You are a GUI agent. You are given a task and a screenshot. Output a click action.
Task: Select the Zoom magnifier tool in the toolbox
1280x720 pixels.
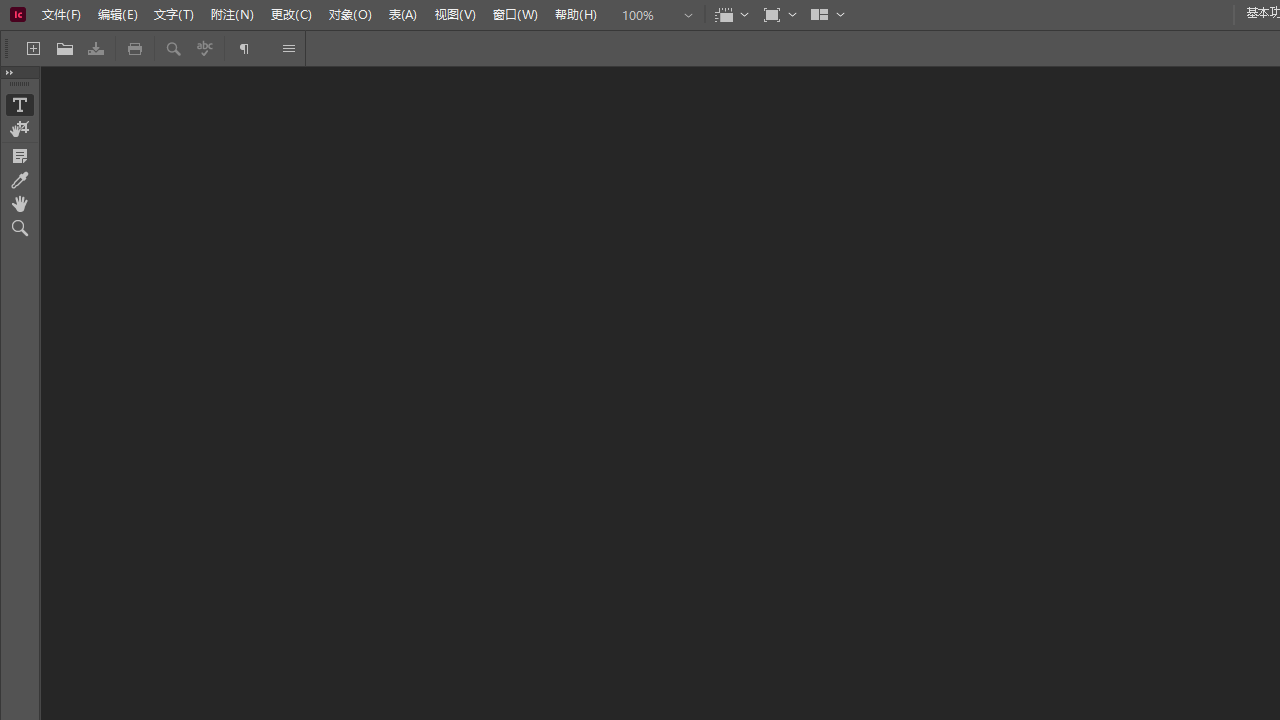(19, 228)
